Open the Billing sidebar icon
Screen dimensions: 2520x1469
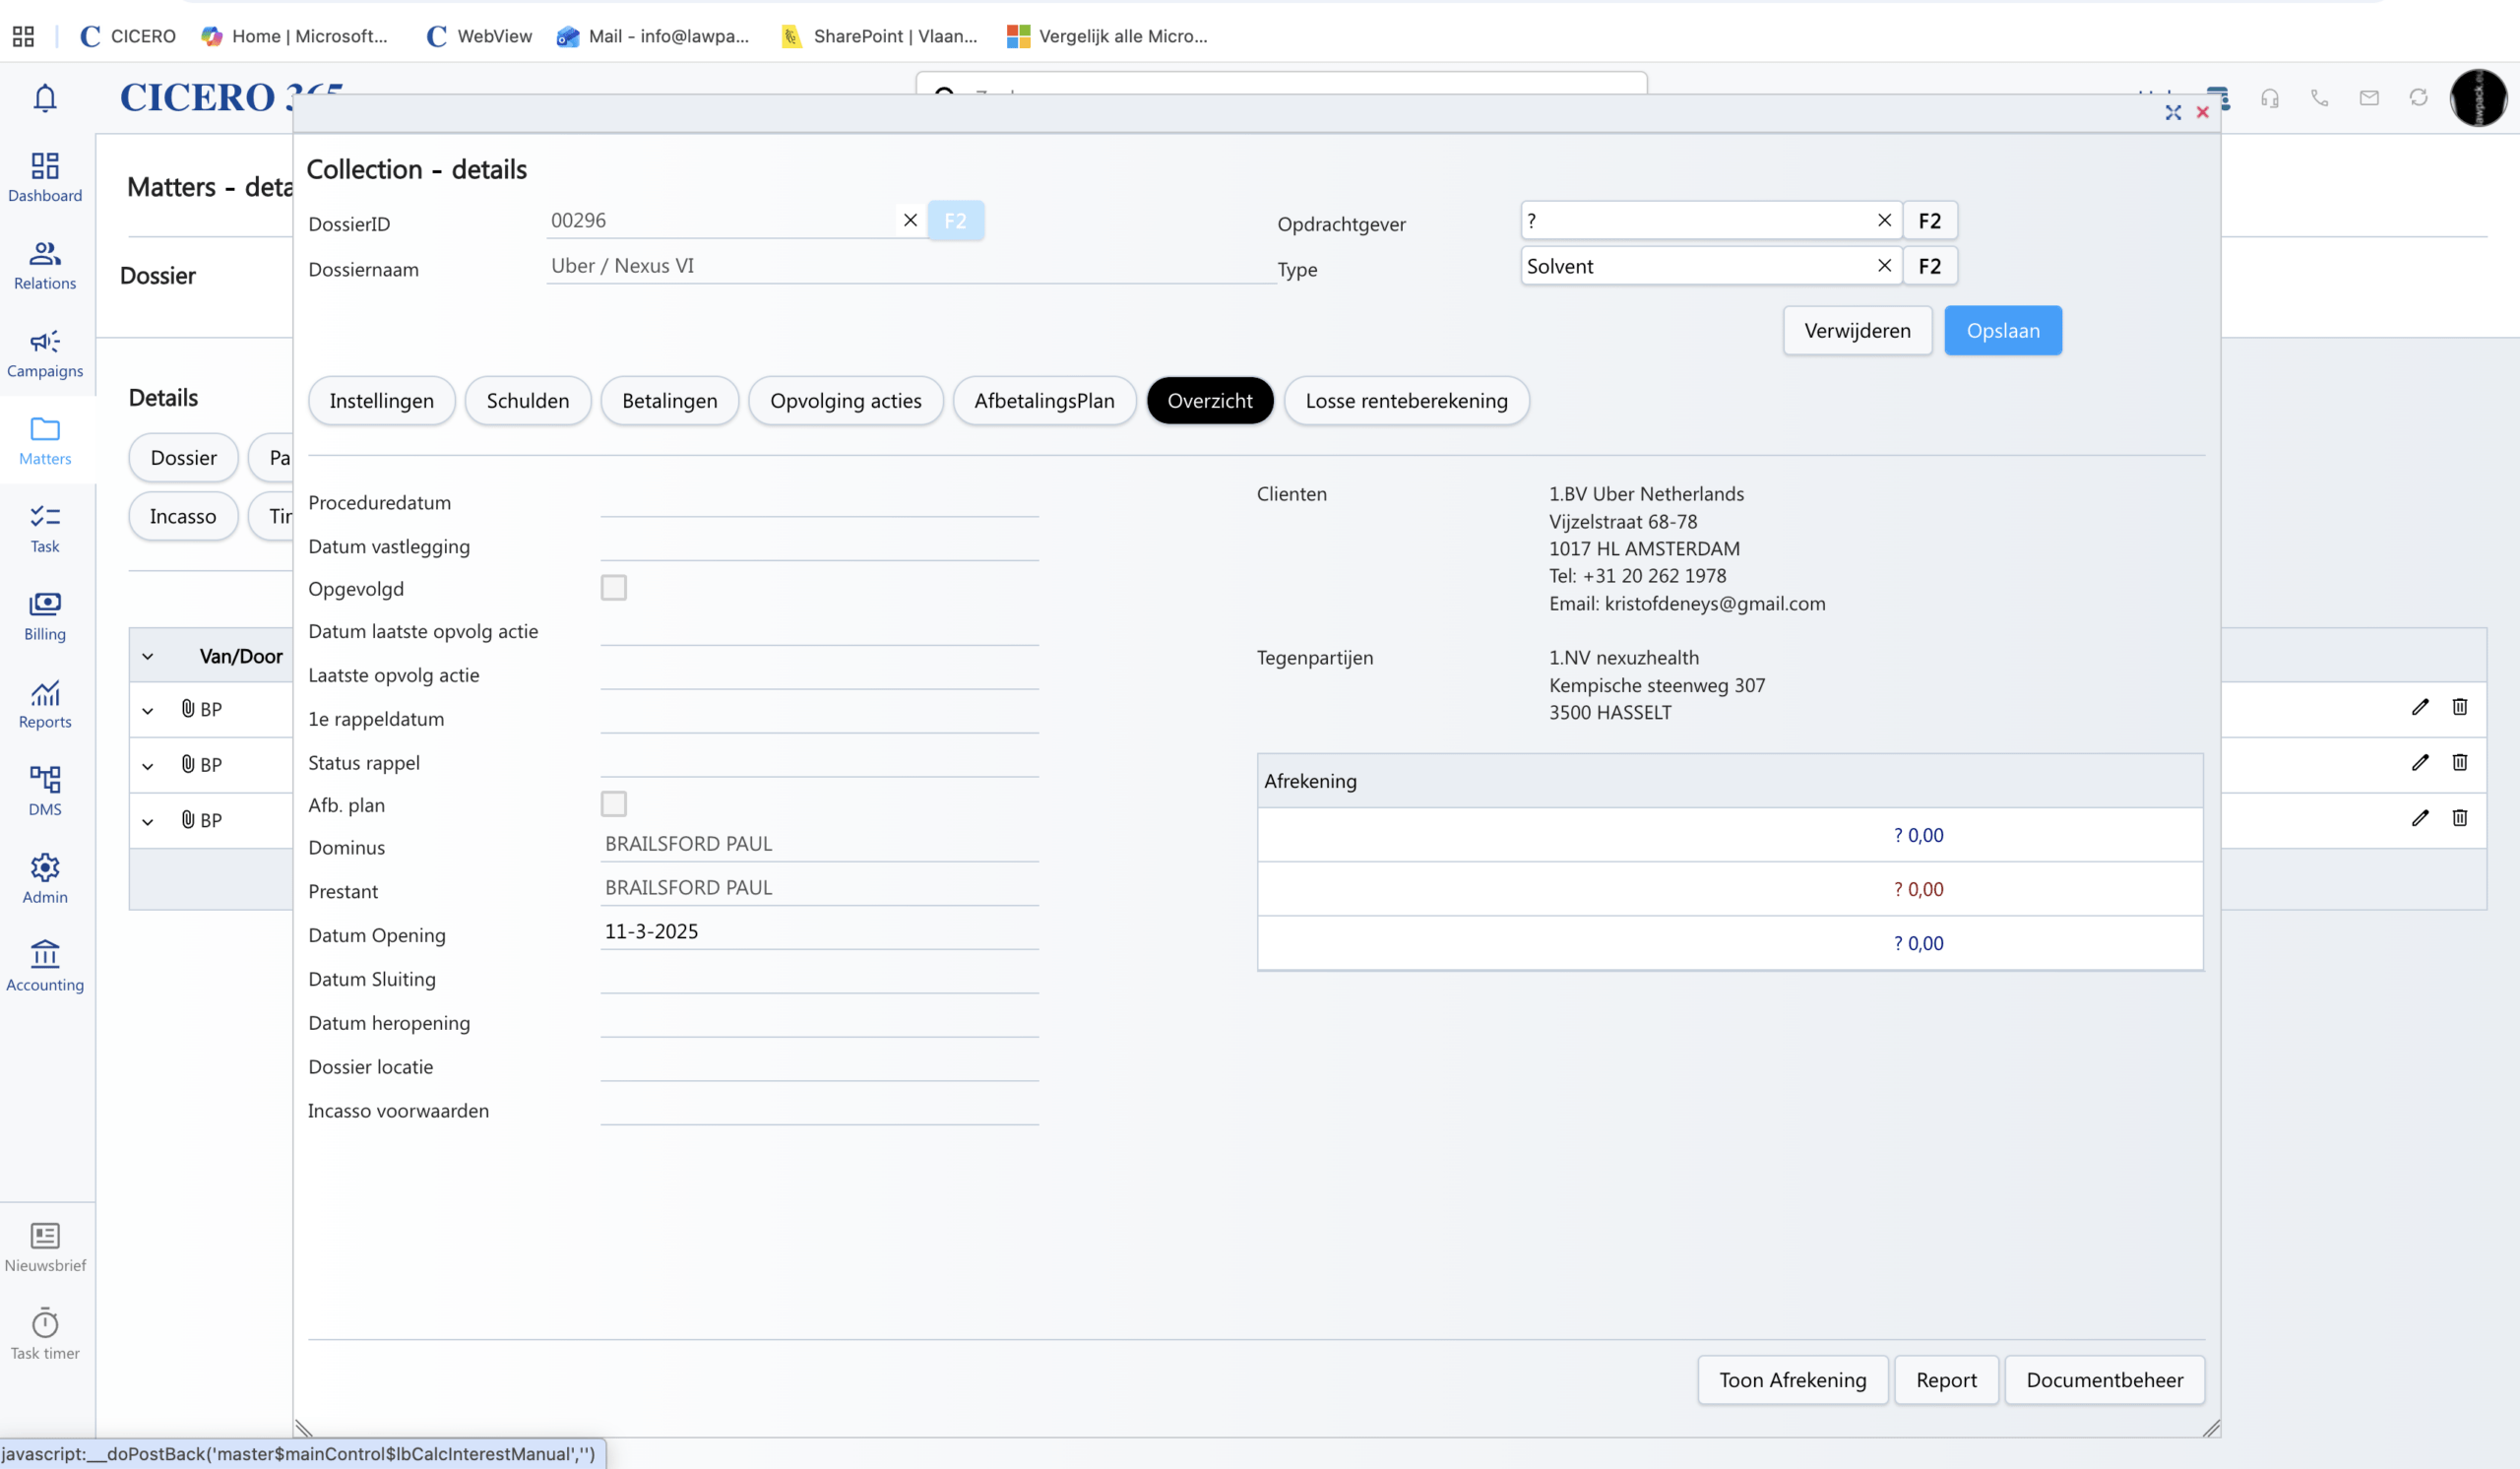tap(45, 615)
